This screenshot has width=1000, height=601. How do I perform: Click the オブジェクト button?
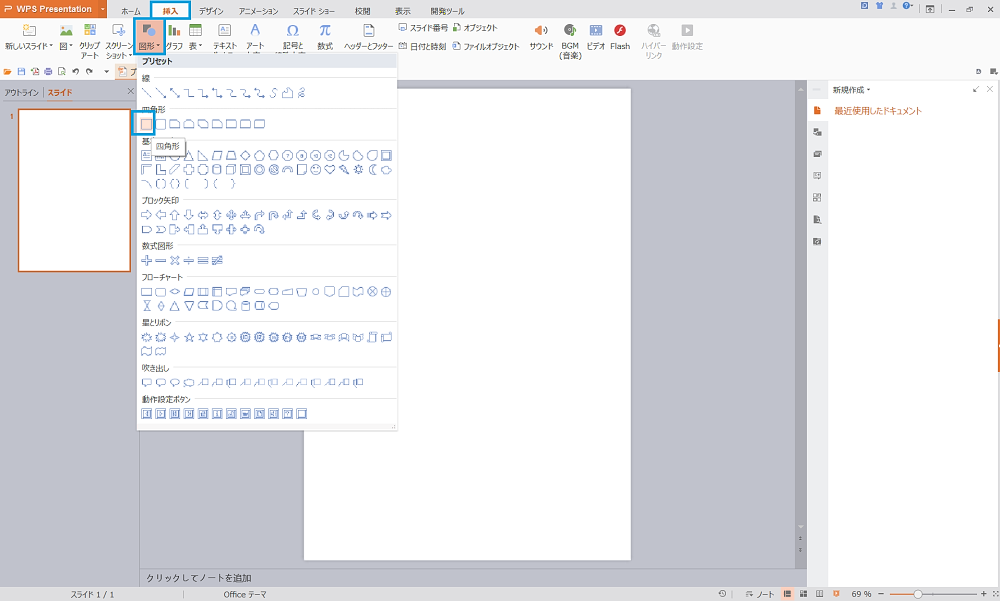tap(475, 27)
